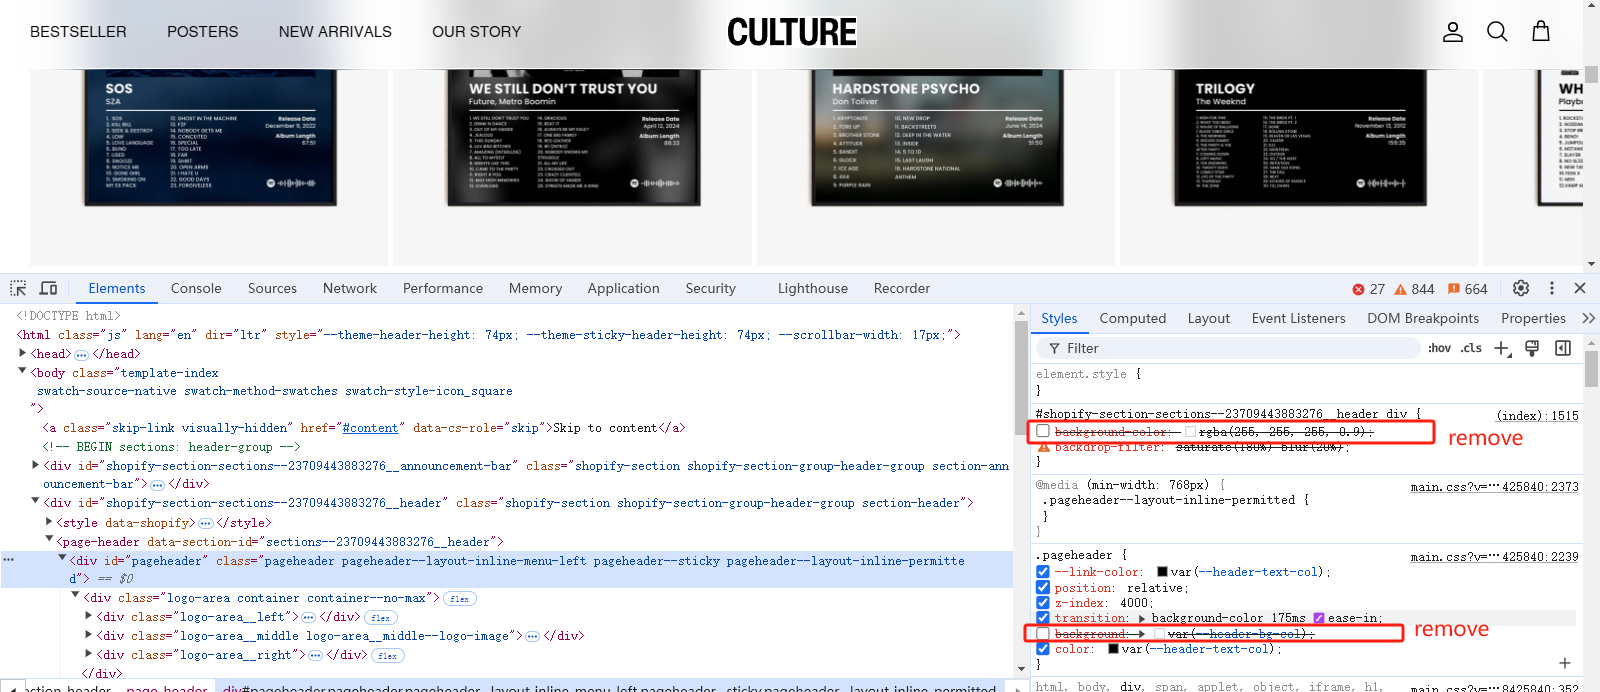Open the Layout styles tab
This screenshot has height=692, width=1600.
click(x=1209, y=318)
